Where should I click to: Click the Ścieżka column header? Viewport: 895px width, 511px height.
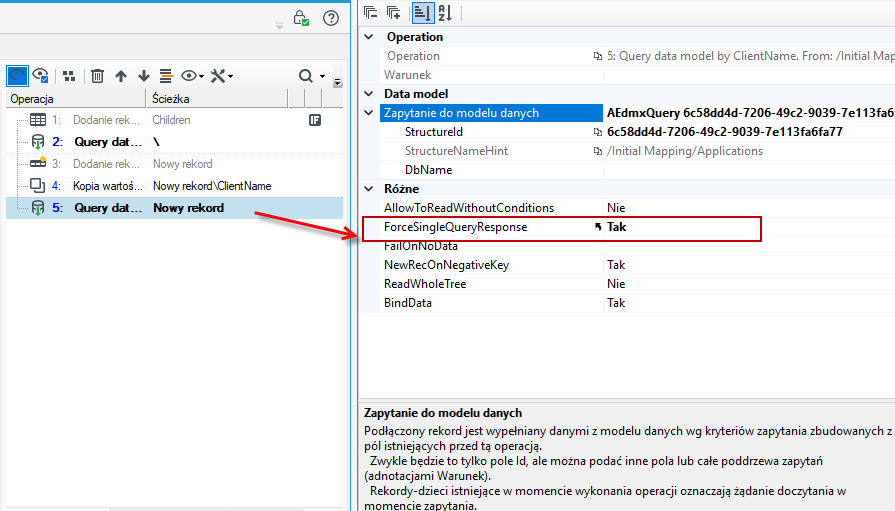tap(217, 99)
